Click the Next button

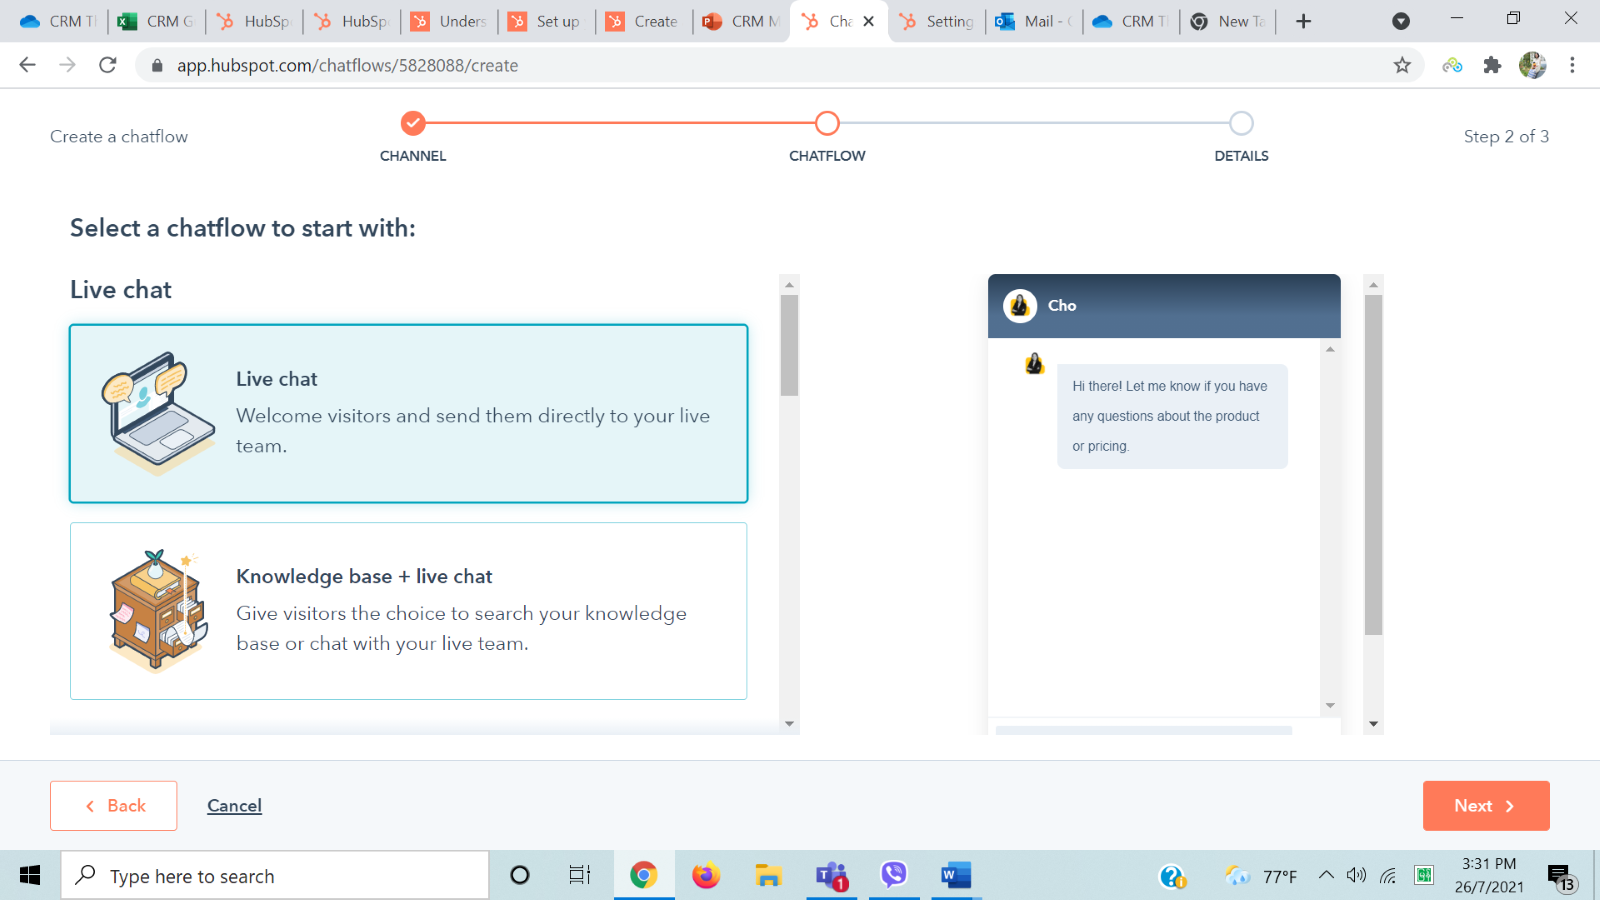click(x=1486, y=806)
